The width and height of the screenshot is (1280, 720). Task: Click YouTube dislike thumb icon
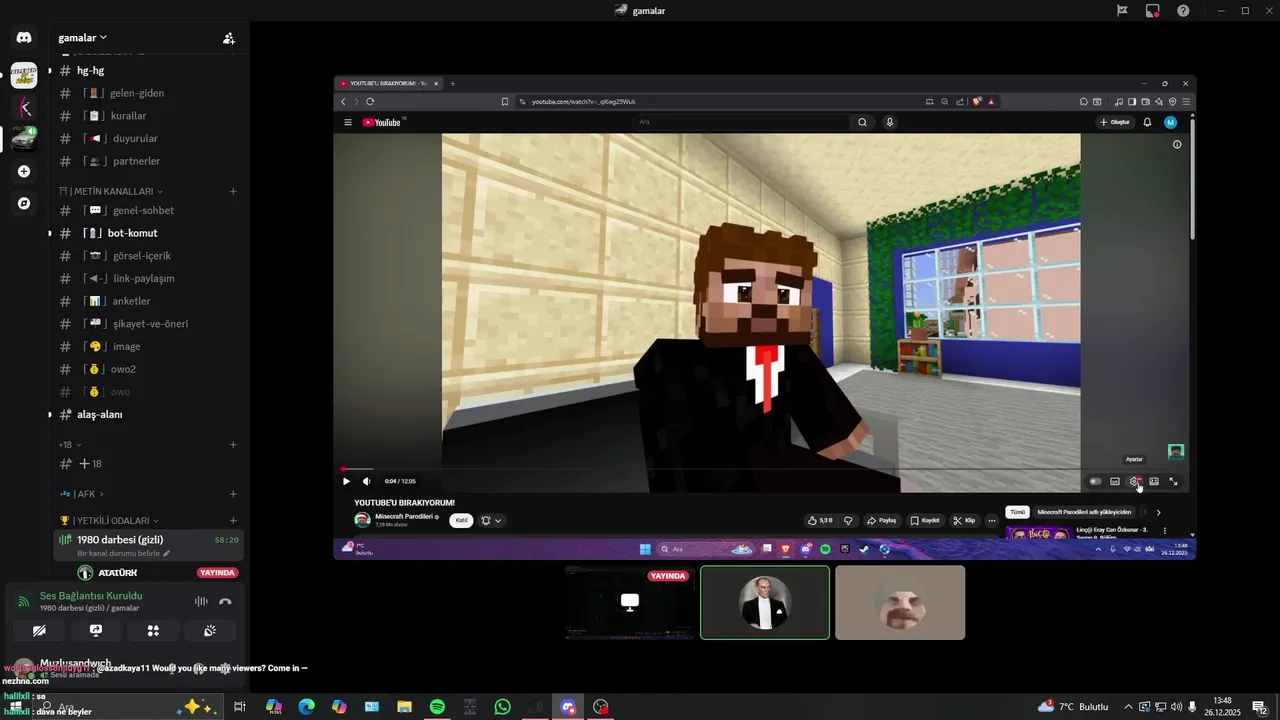point(848,520)
